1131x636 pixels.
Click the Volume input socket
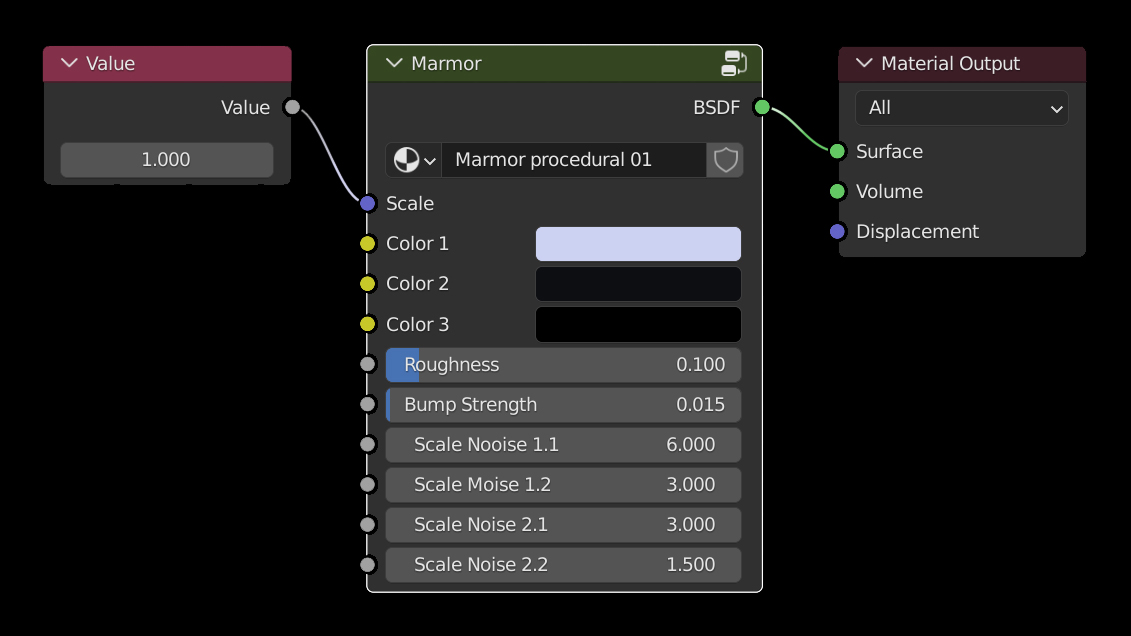click(838, 191)
